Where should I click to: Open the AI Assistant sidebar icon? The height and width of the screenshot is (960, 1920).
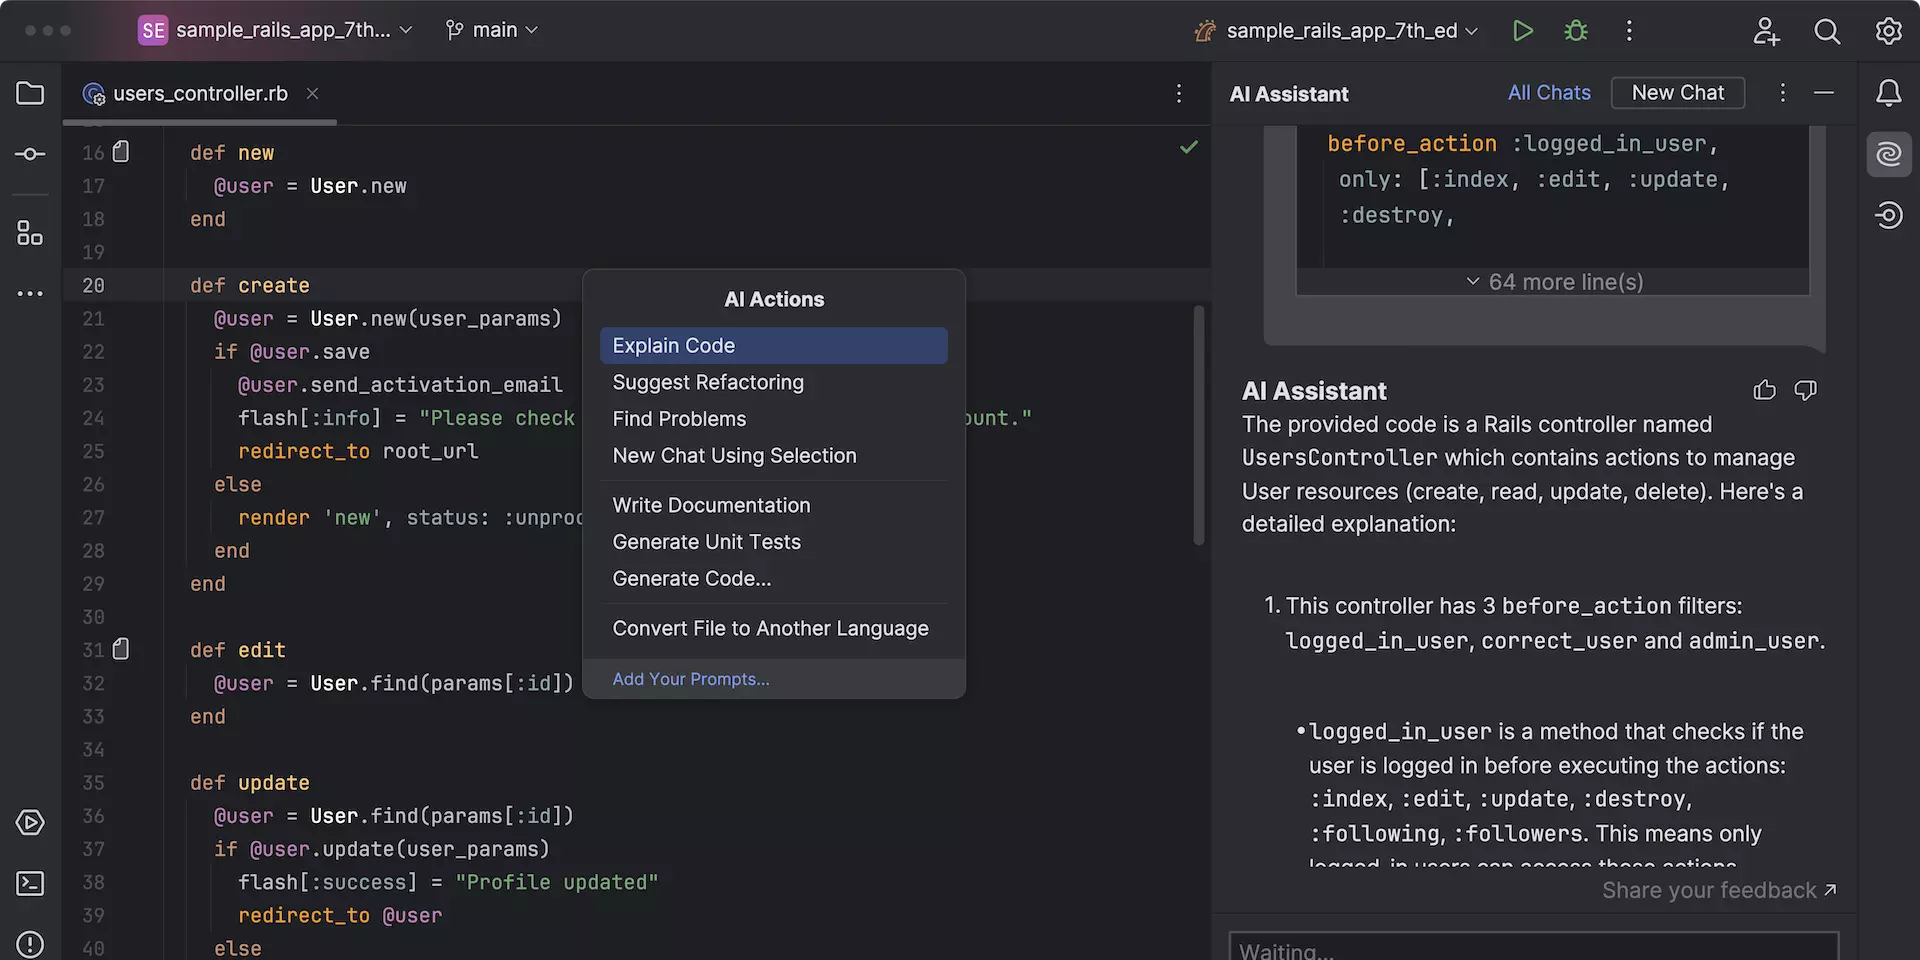1888,155
